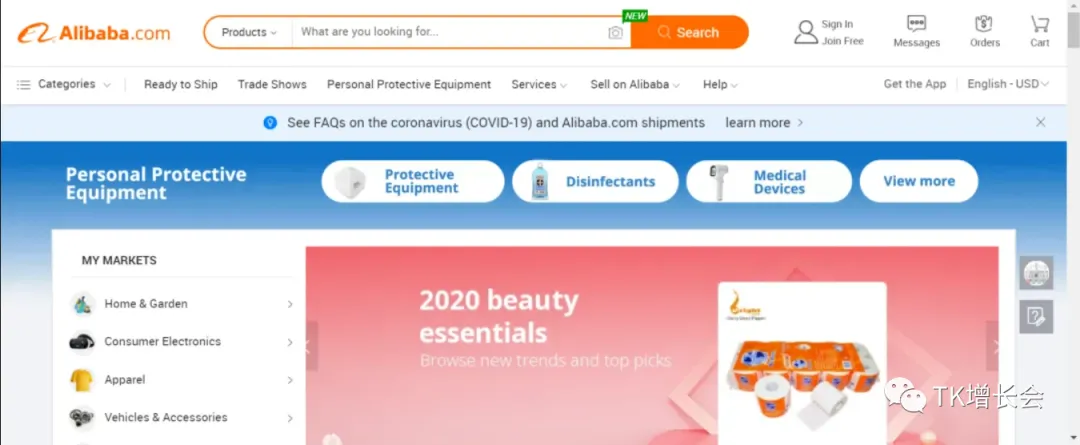Select the Disinfectants category pill
Screen dimensions: 1080x445
click(x=596, y=181)
